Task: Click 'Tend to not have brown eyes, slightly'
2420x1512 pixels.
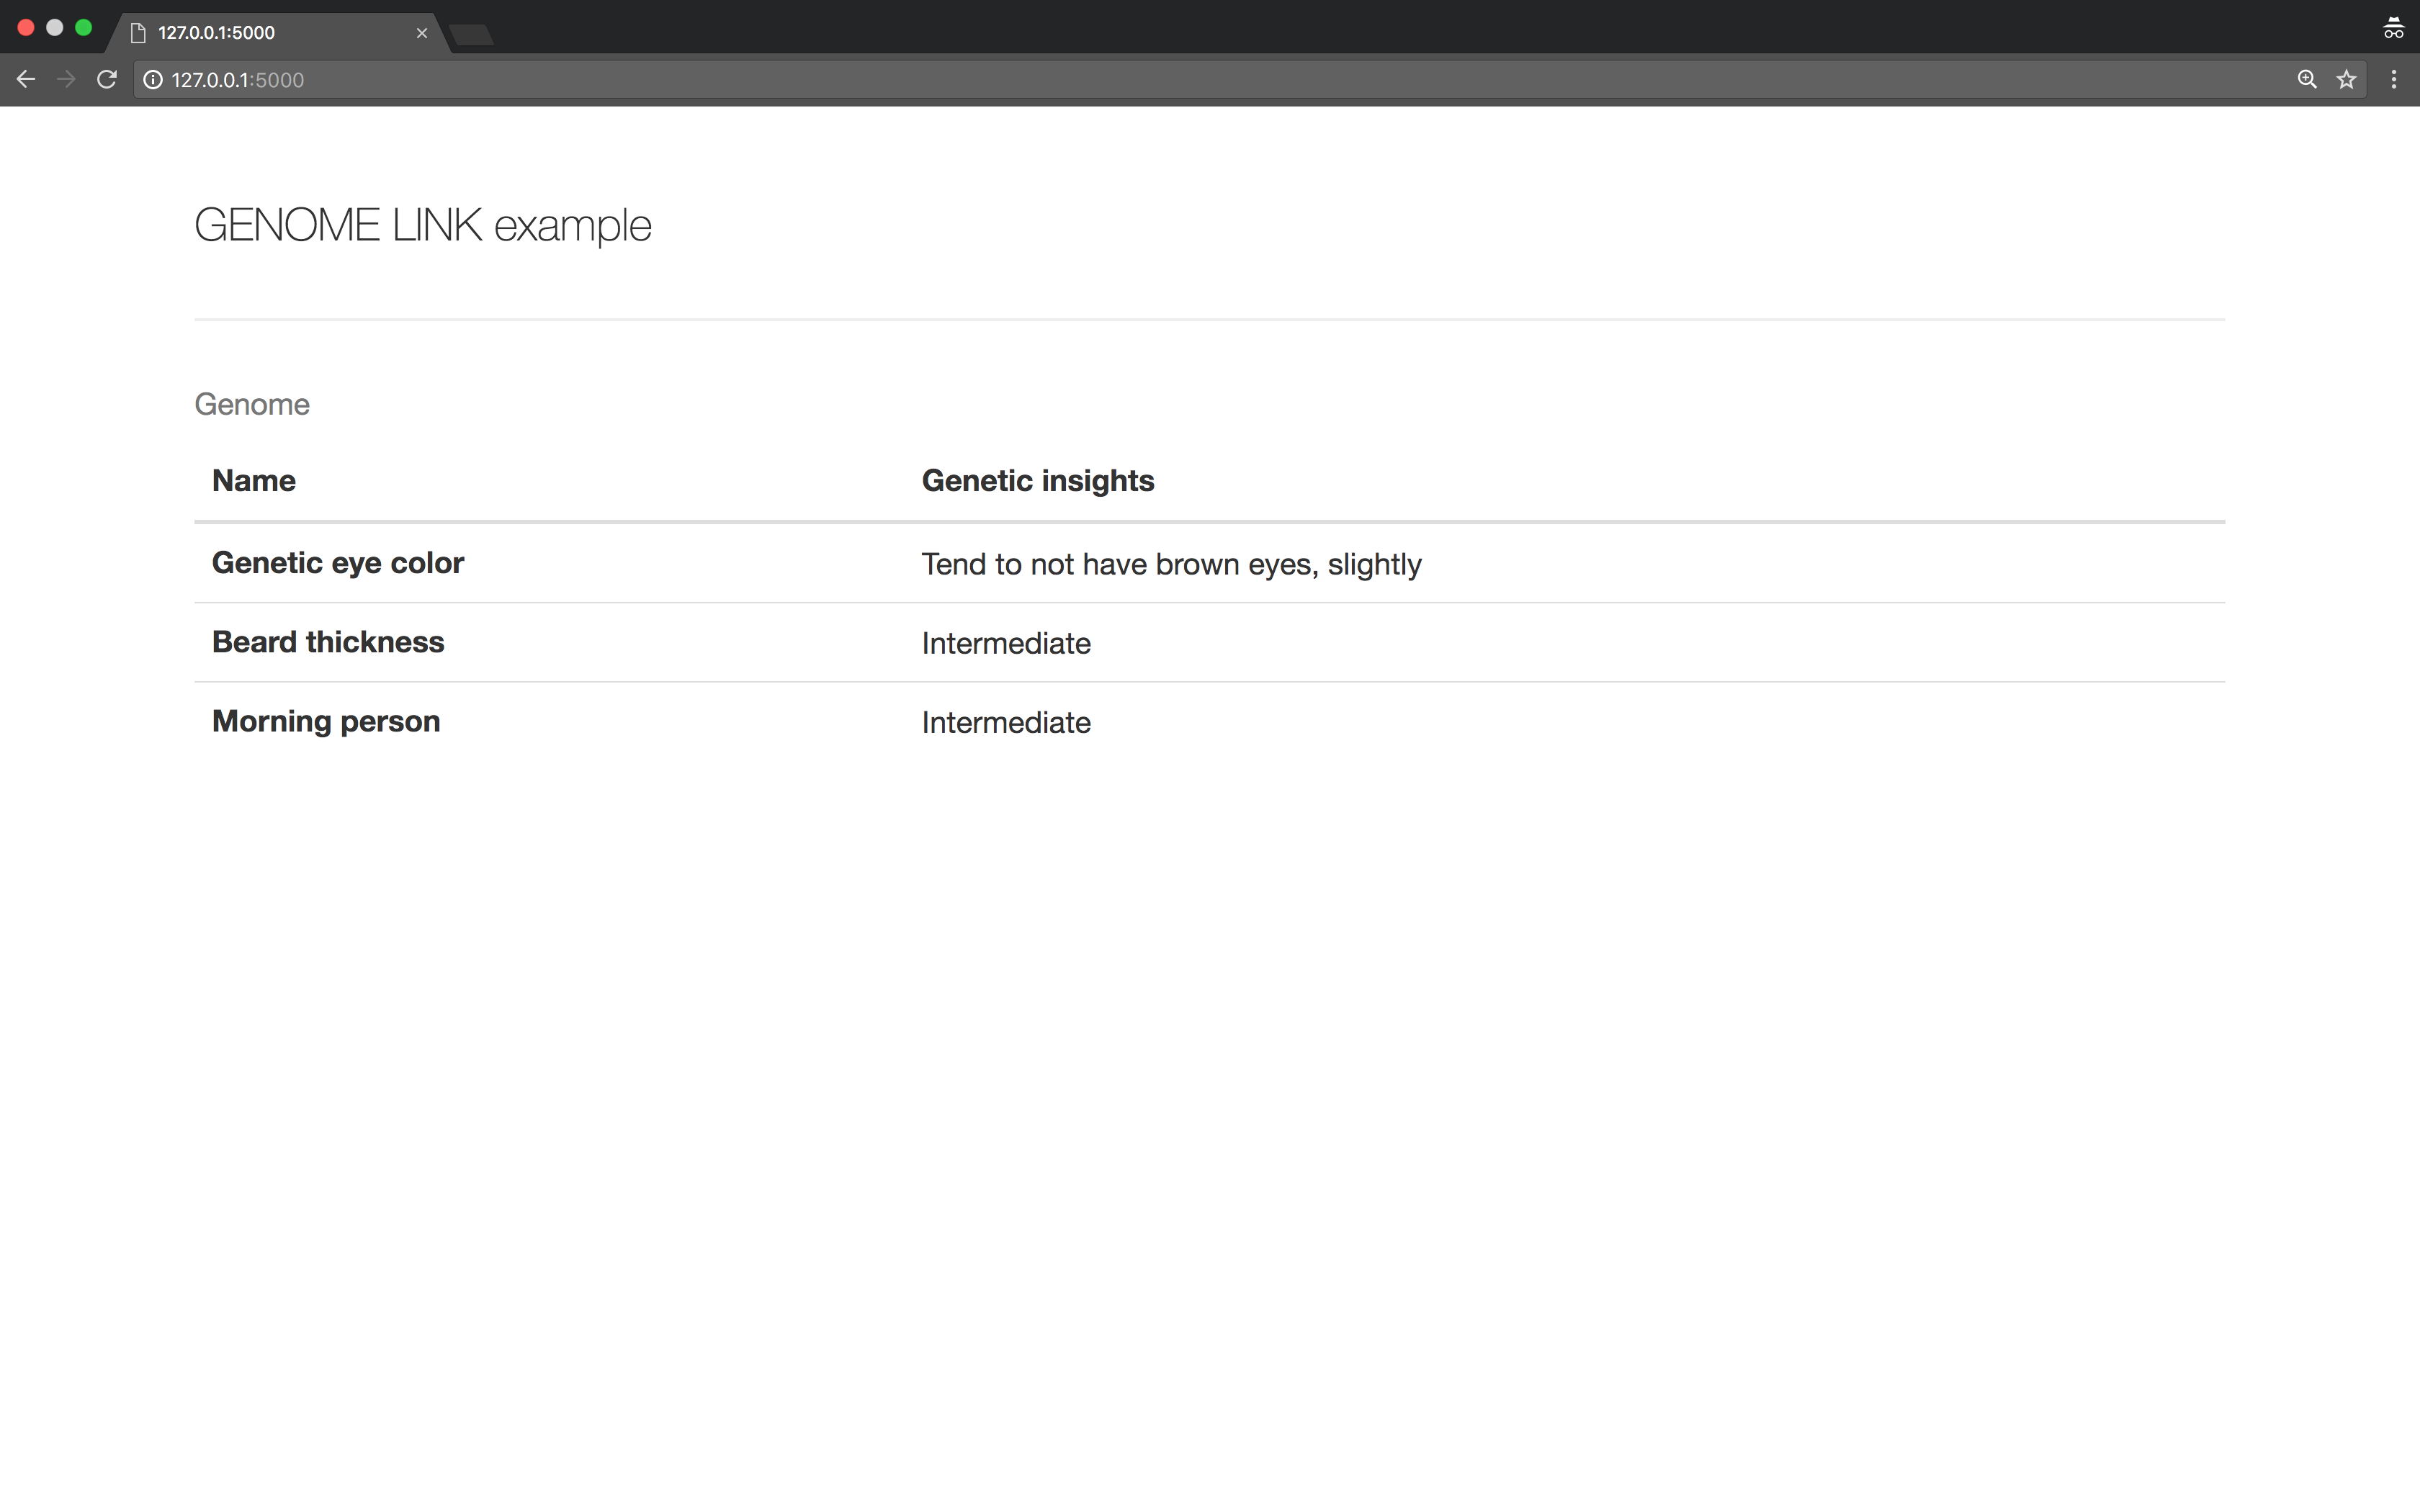Action: pyautogui.click(x=1171, y=564)
